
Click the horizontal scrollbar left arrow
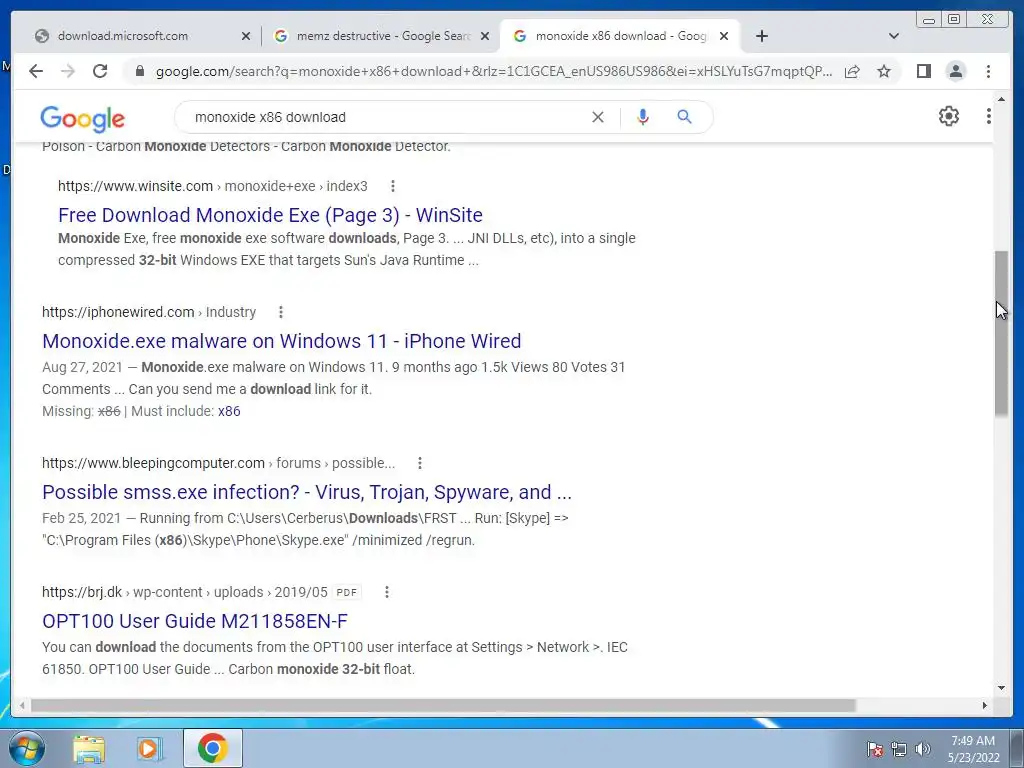22,705
